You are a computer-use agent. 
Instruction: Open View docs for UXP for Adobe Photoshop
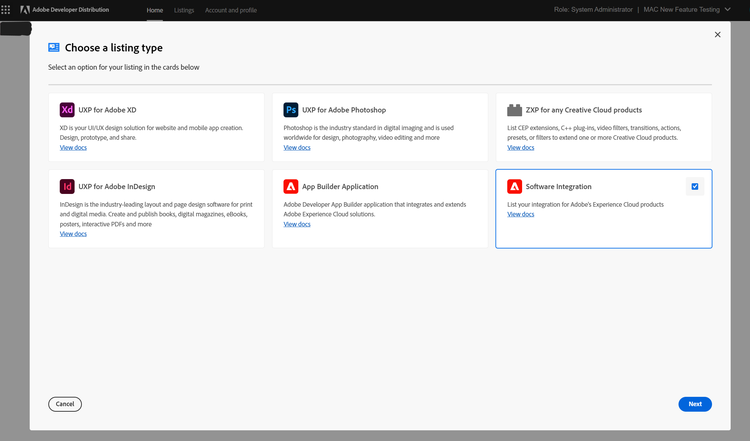tap(297, 147)
